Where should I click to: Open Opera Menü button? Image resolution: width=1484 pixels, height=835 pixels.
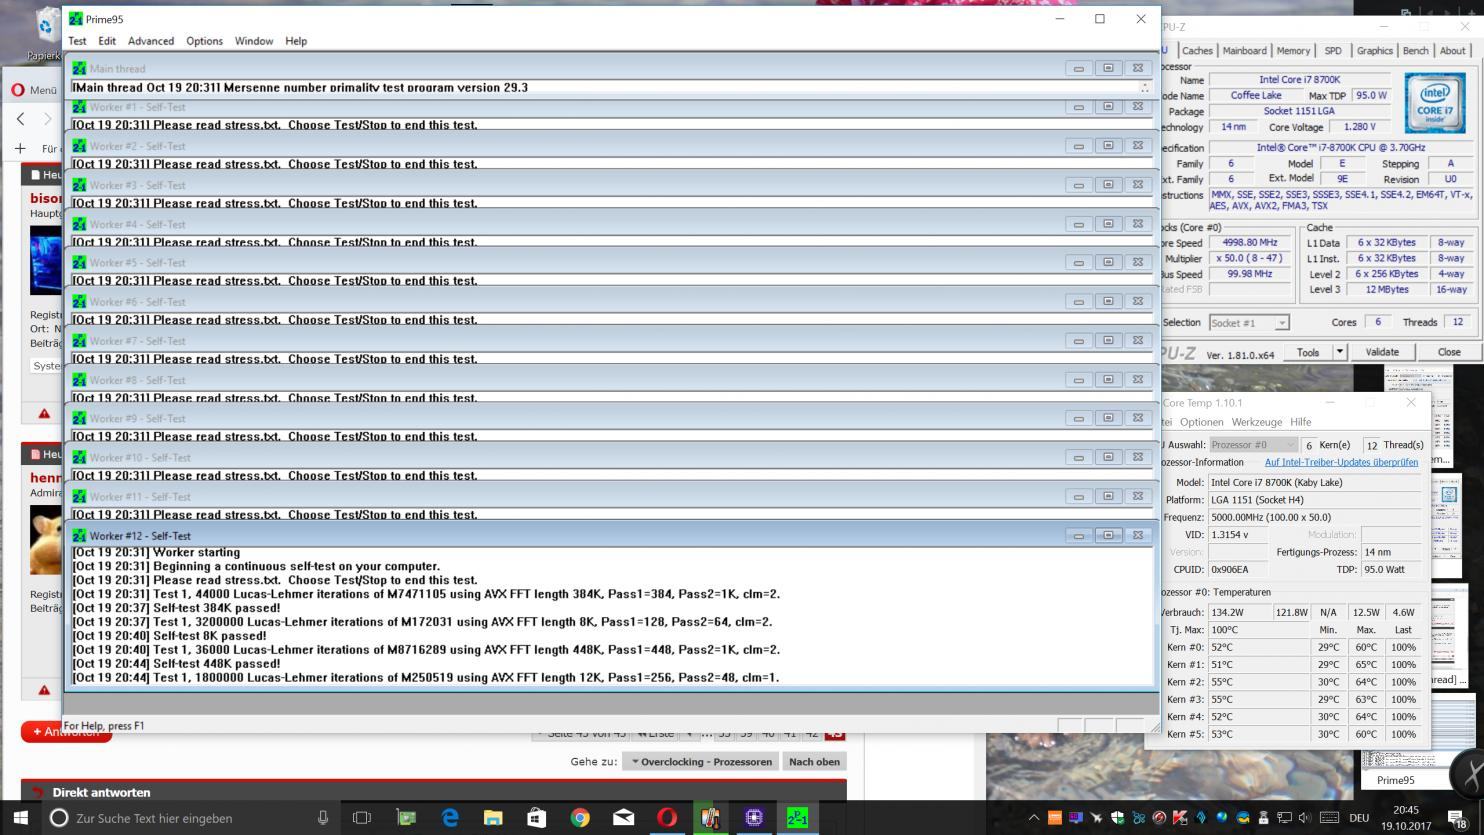coord(34,90)
